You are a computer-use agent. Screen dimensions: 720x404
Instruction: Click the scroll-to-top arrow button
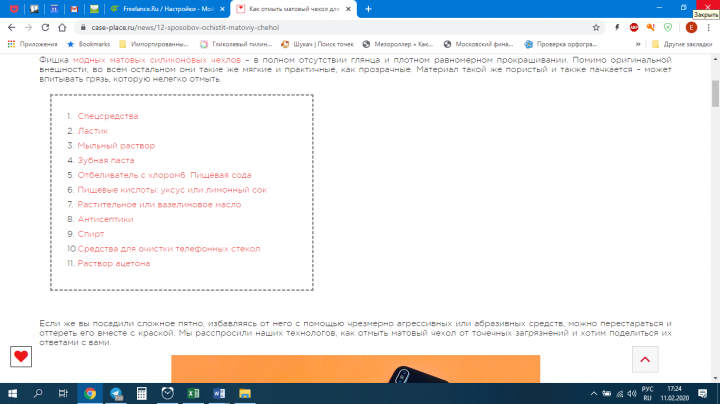pyautogui.click(x=645, y=359)
